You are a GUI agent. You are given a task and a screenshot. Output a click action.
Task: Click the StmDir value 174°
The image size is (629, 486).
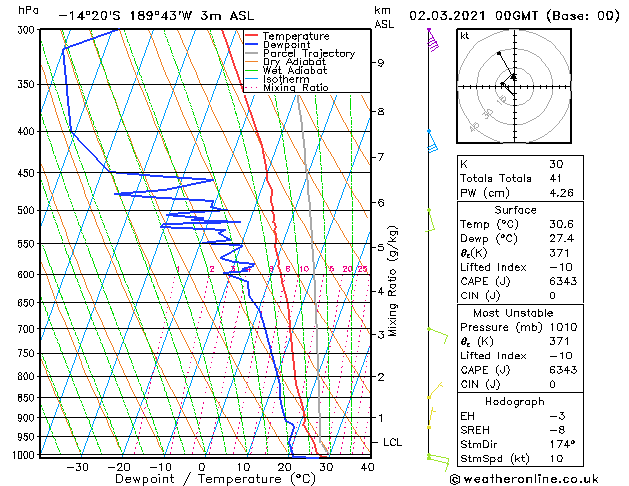click(562, 444)
